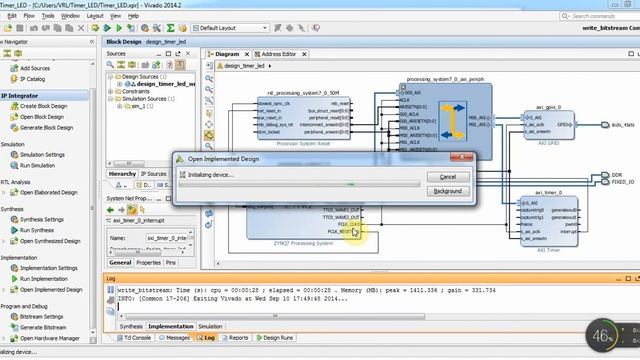Screen dimensions: 640x360
Task: Open the Tools menu
Action: tap(48, 16)
